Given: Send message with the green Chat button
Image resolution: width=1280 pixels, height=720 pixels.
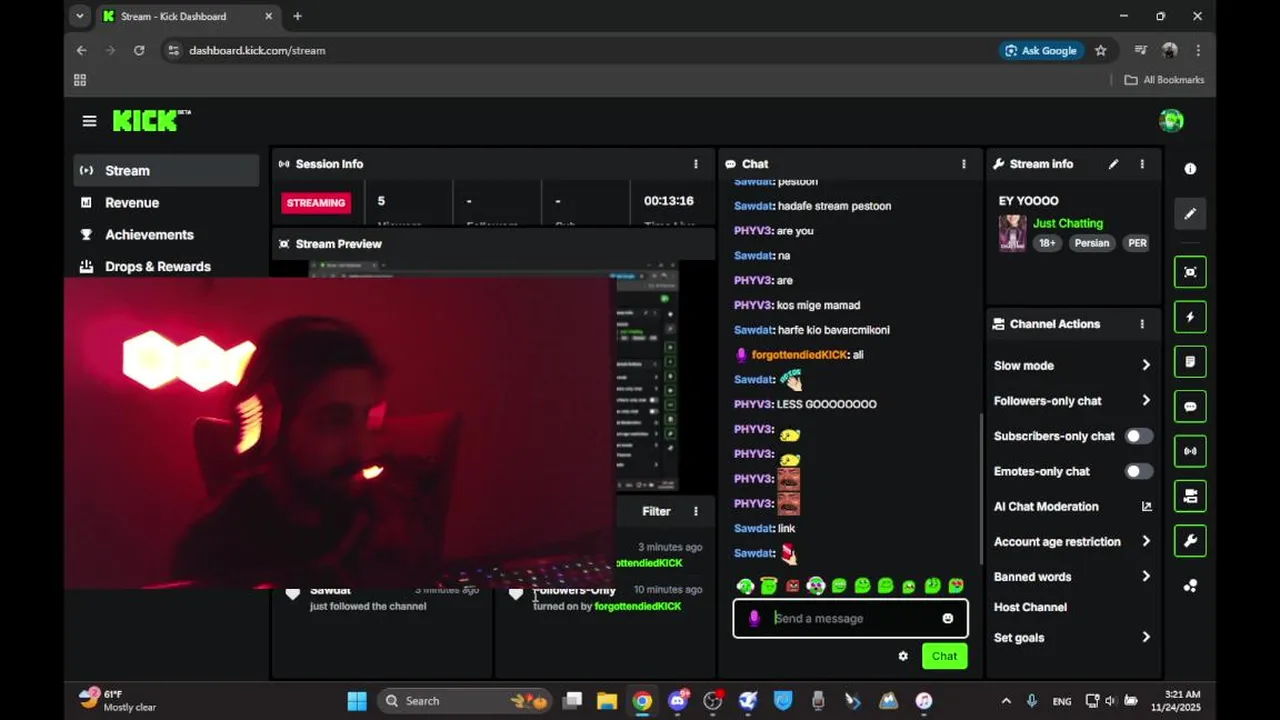Looking at the screenshot, I should pos(944,656).
